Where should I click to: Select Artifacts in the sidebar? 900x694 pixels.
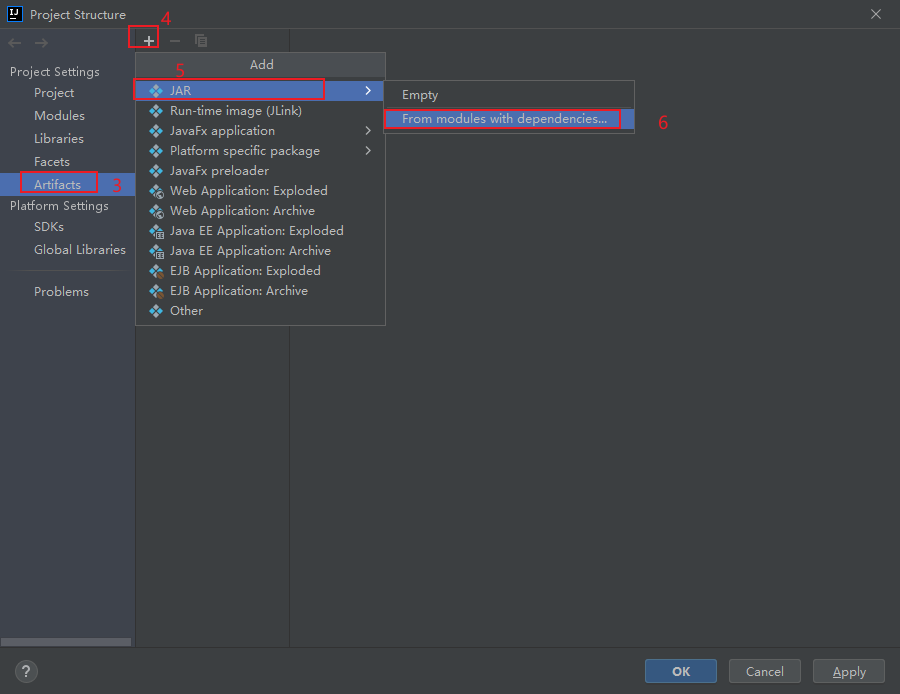(x=67, y=185)
